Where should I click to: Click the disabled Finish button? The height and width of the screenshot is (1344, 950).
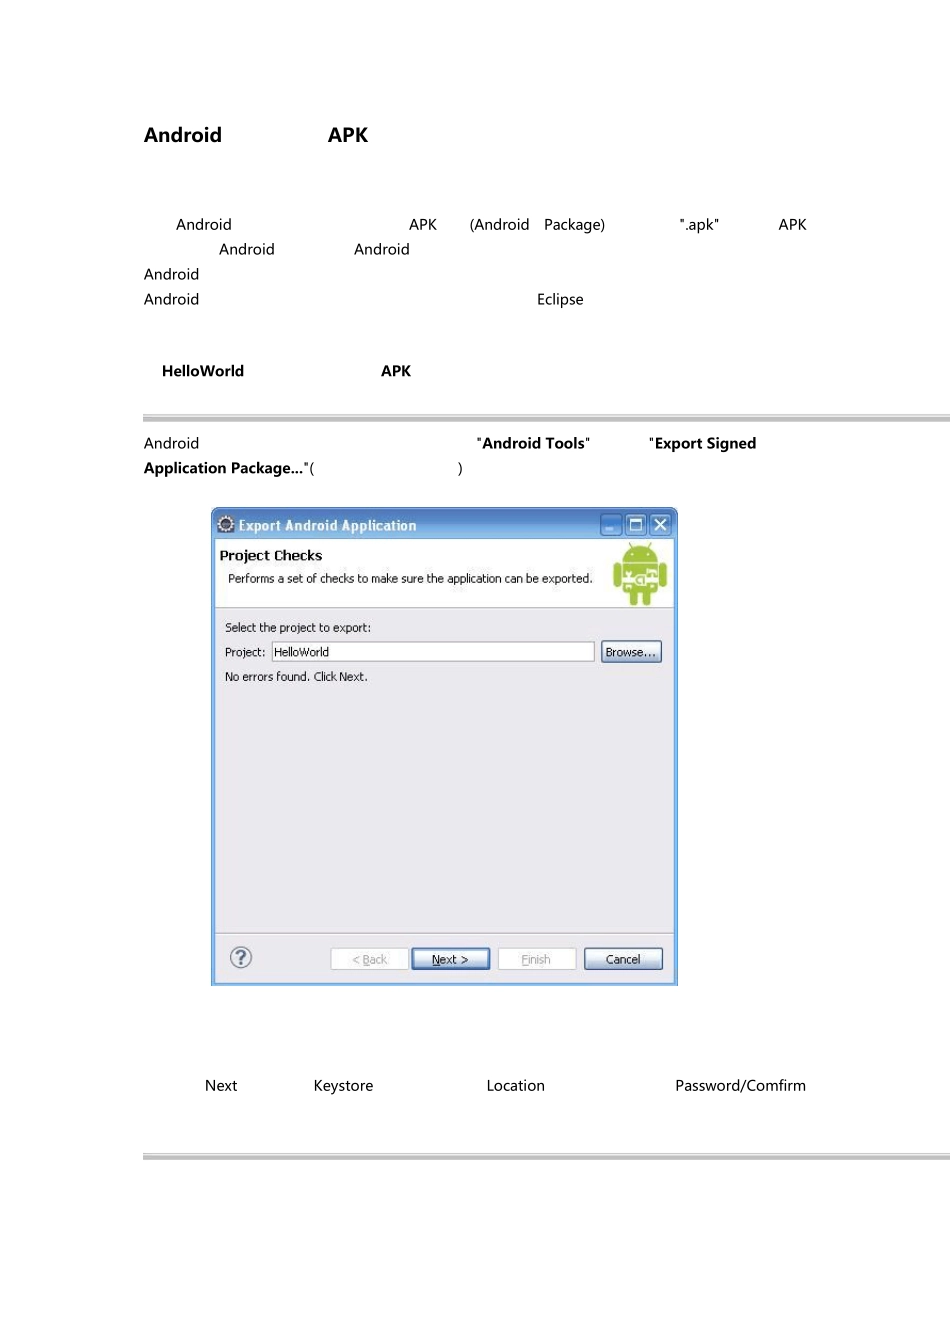coord(536,959)
